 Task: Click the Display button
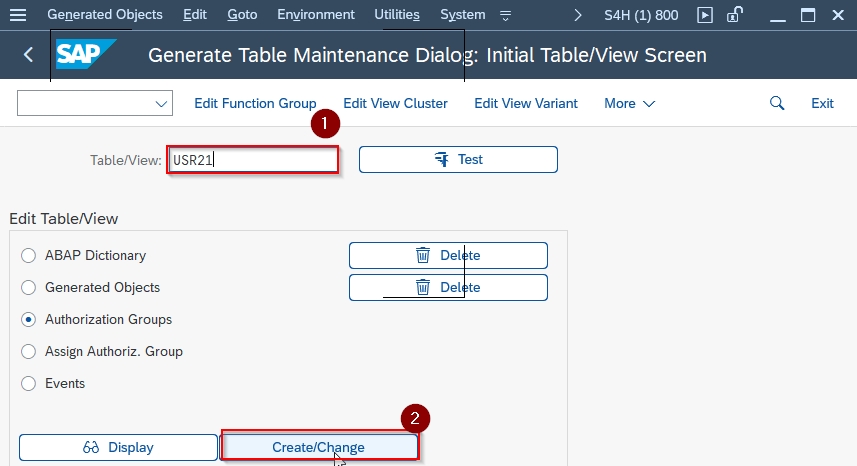[118, 447]
